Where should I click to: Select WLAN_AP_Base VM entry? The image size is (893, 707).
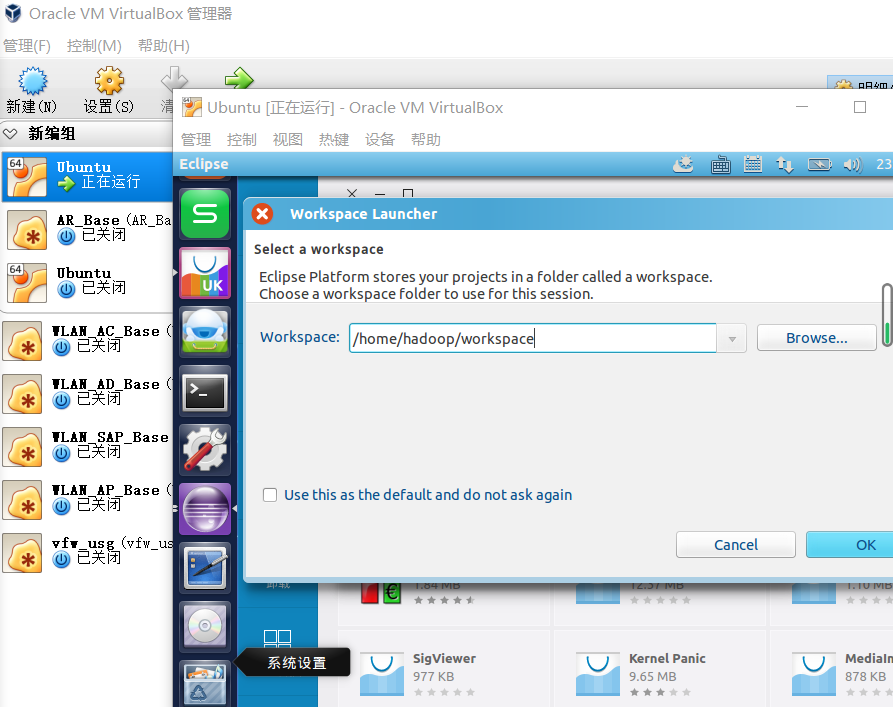(x=87, y=498)
